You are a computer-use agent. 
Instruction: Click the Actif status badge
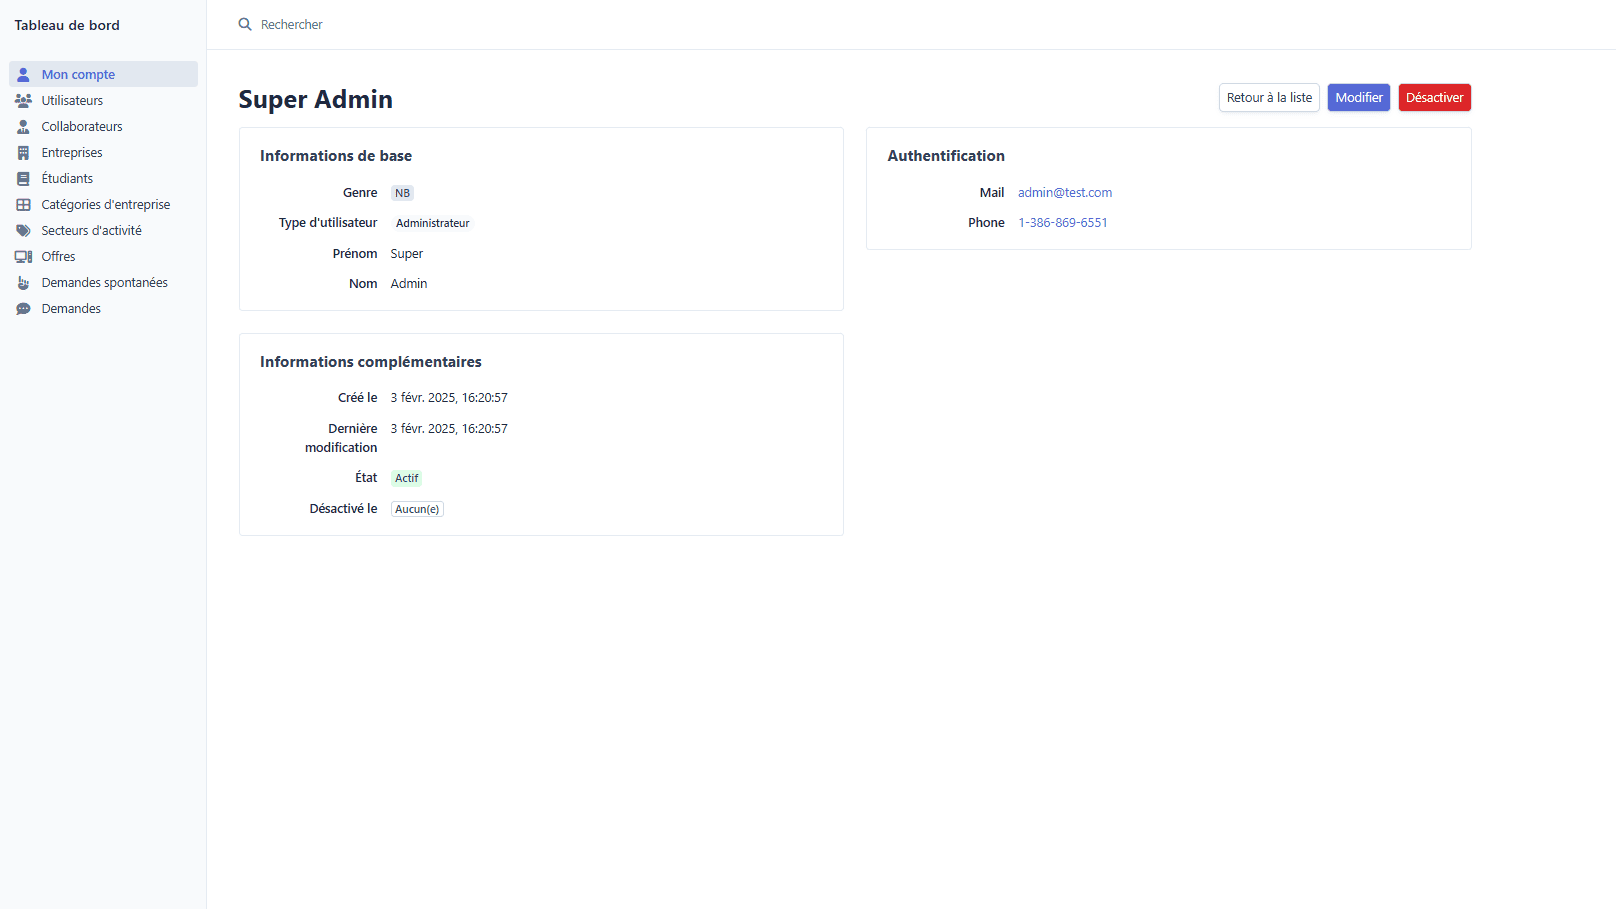point(406,478)
